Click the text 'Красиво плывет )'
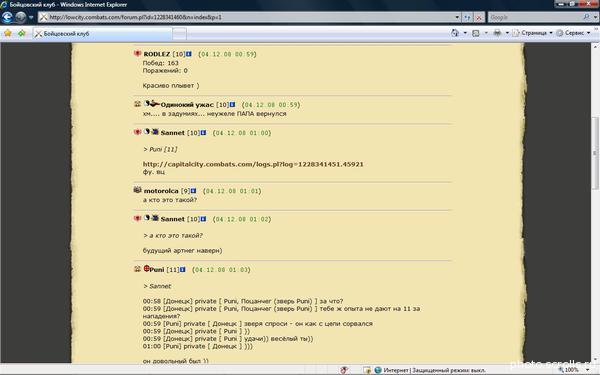Screen dimensions: 600x375 tap(171, 85)
